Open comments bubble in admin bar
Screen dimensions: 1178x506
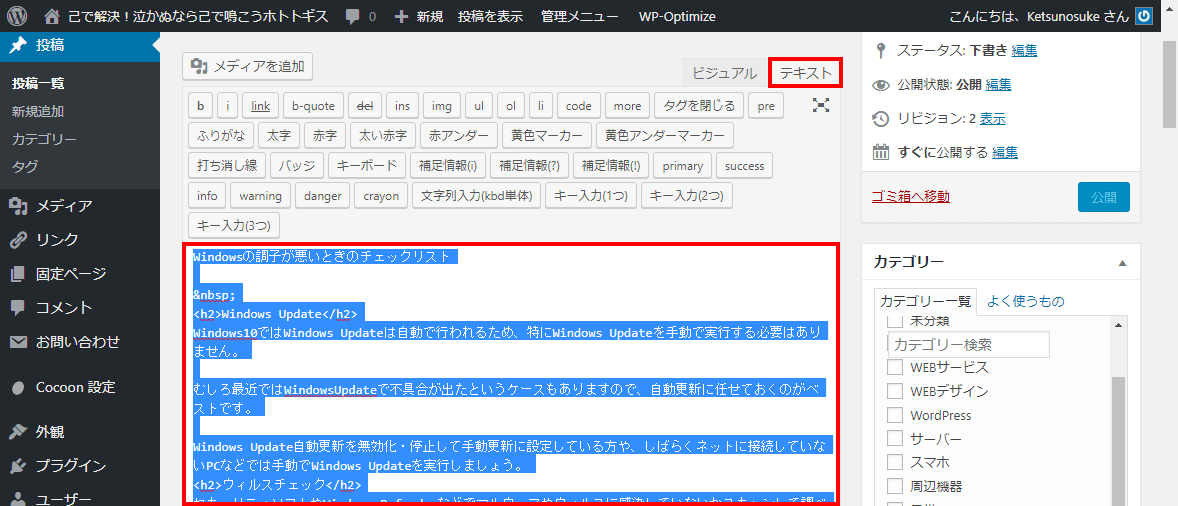click(x=353, y=16)
